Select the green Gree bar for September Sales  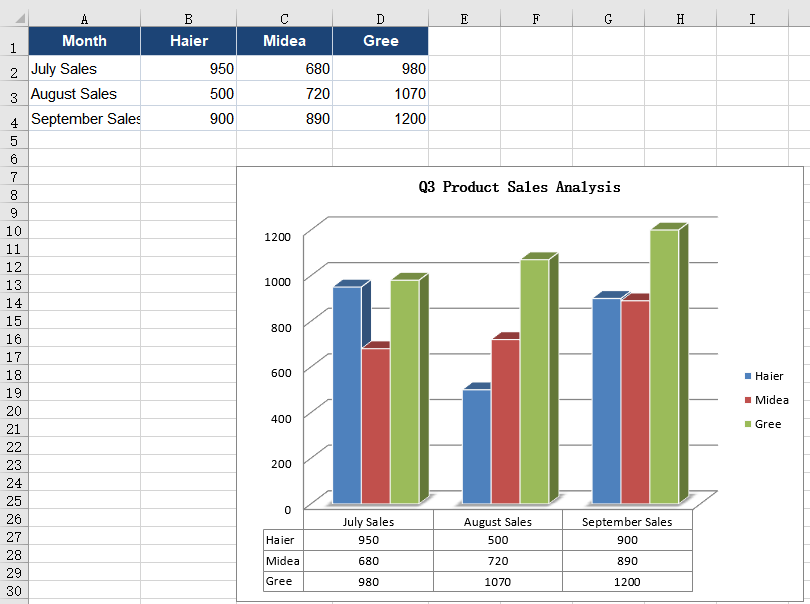pos(664,366)
